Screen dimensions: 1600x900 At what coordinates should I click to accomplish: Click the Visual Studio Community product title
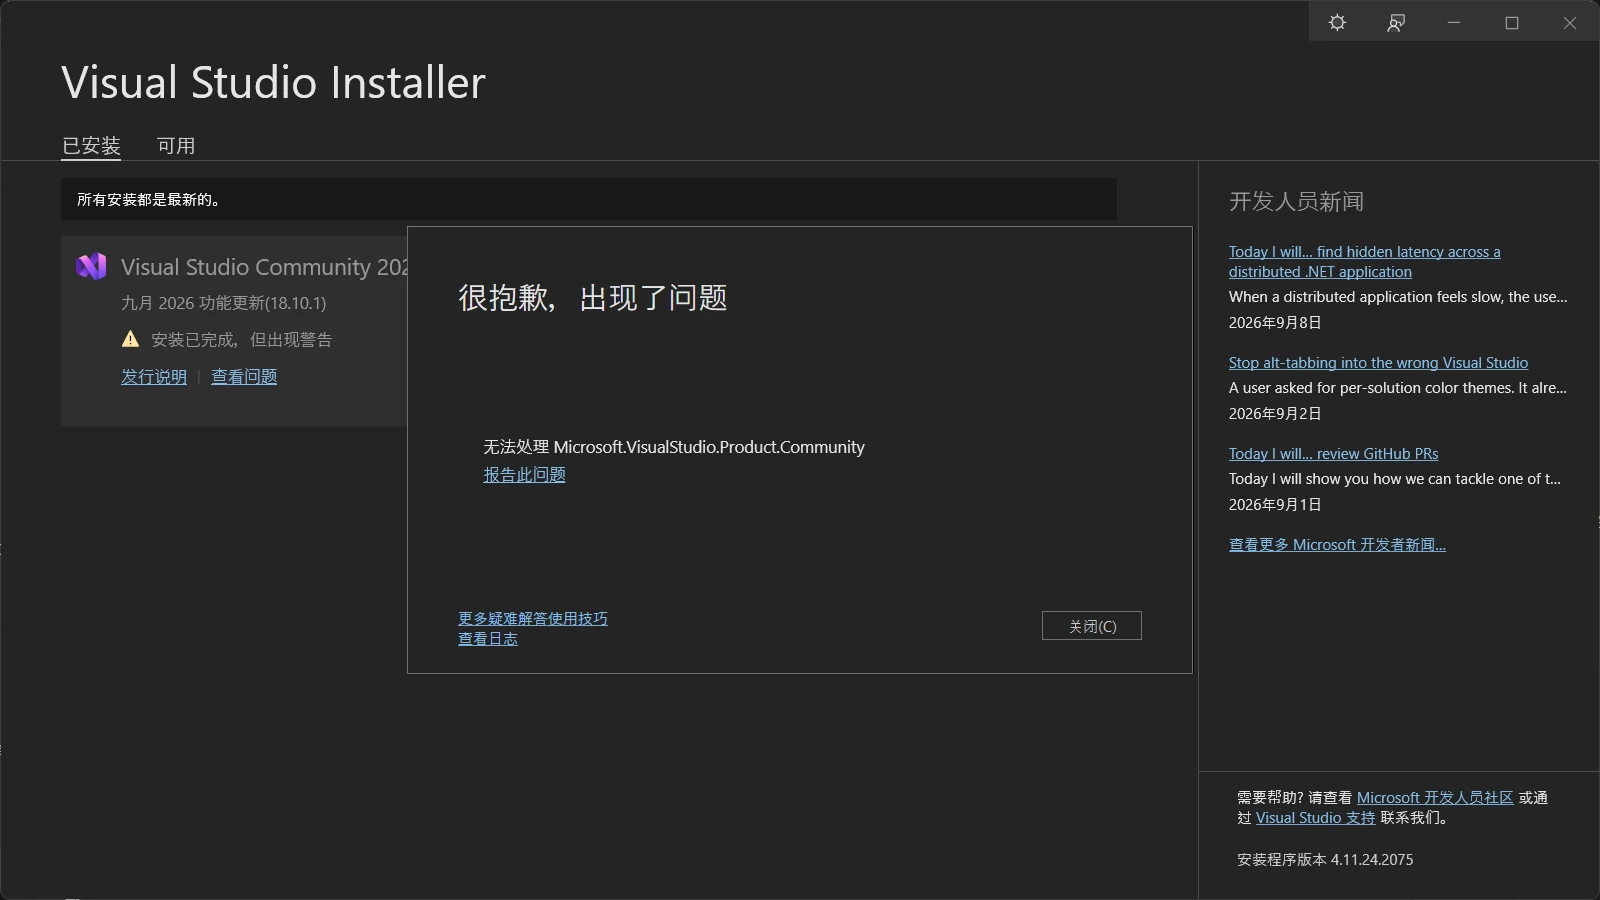(265, 267)
